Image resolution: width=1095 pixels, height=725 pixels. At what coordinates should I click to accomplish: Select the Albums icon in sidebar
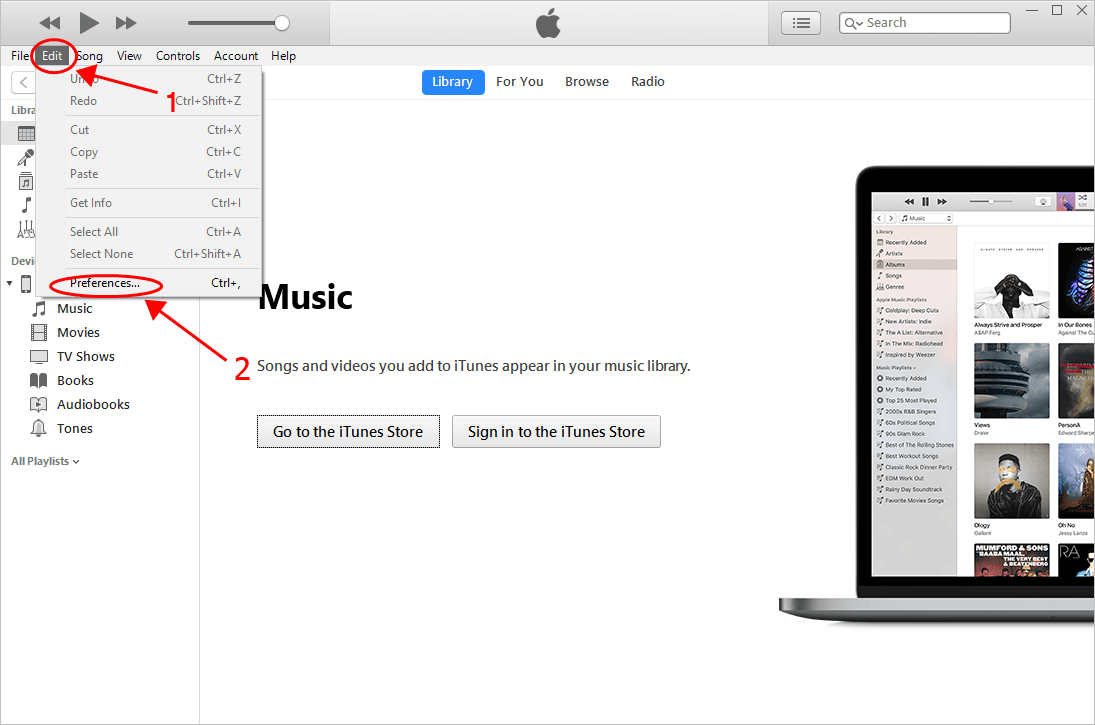coord(26,181)
